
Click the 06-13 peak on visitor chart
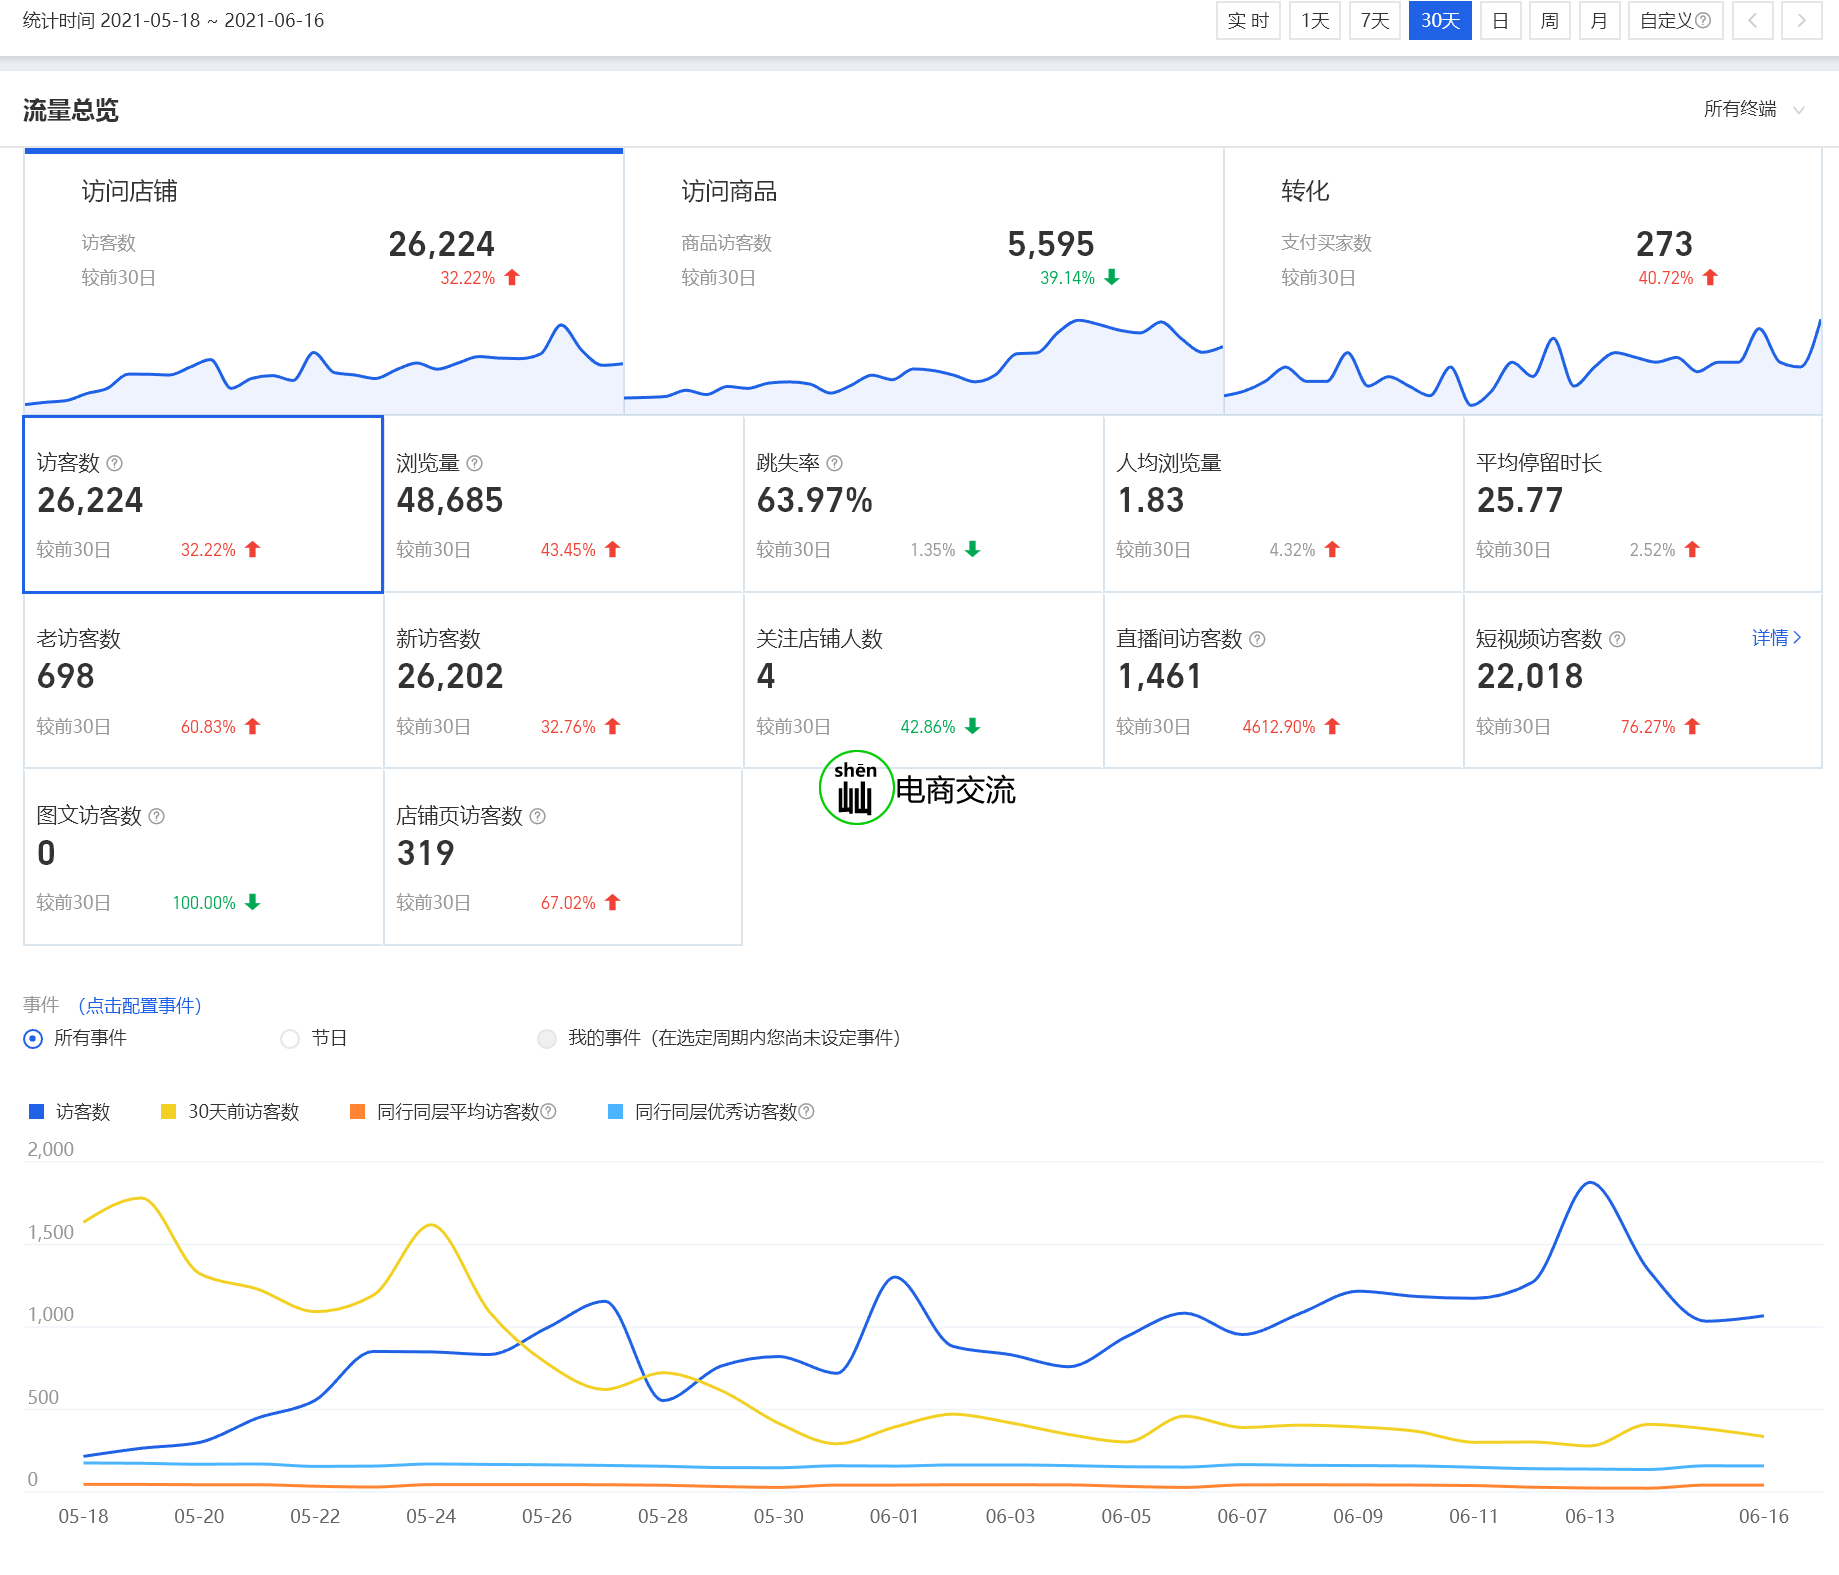(x=1590, y=1184)
